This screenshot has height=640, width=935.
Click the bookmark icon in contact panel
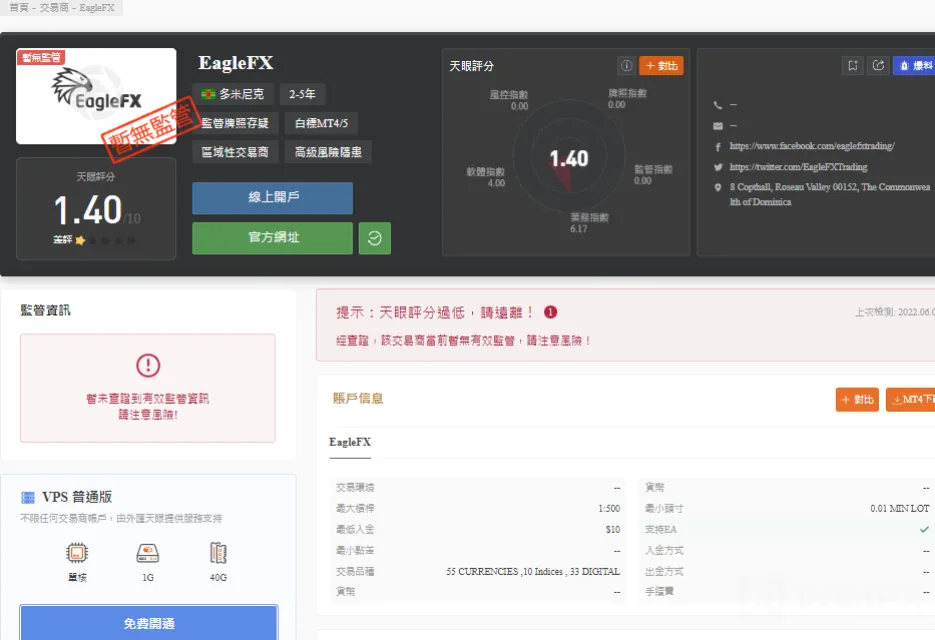853,66
